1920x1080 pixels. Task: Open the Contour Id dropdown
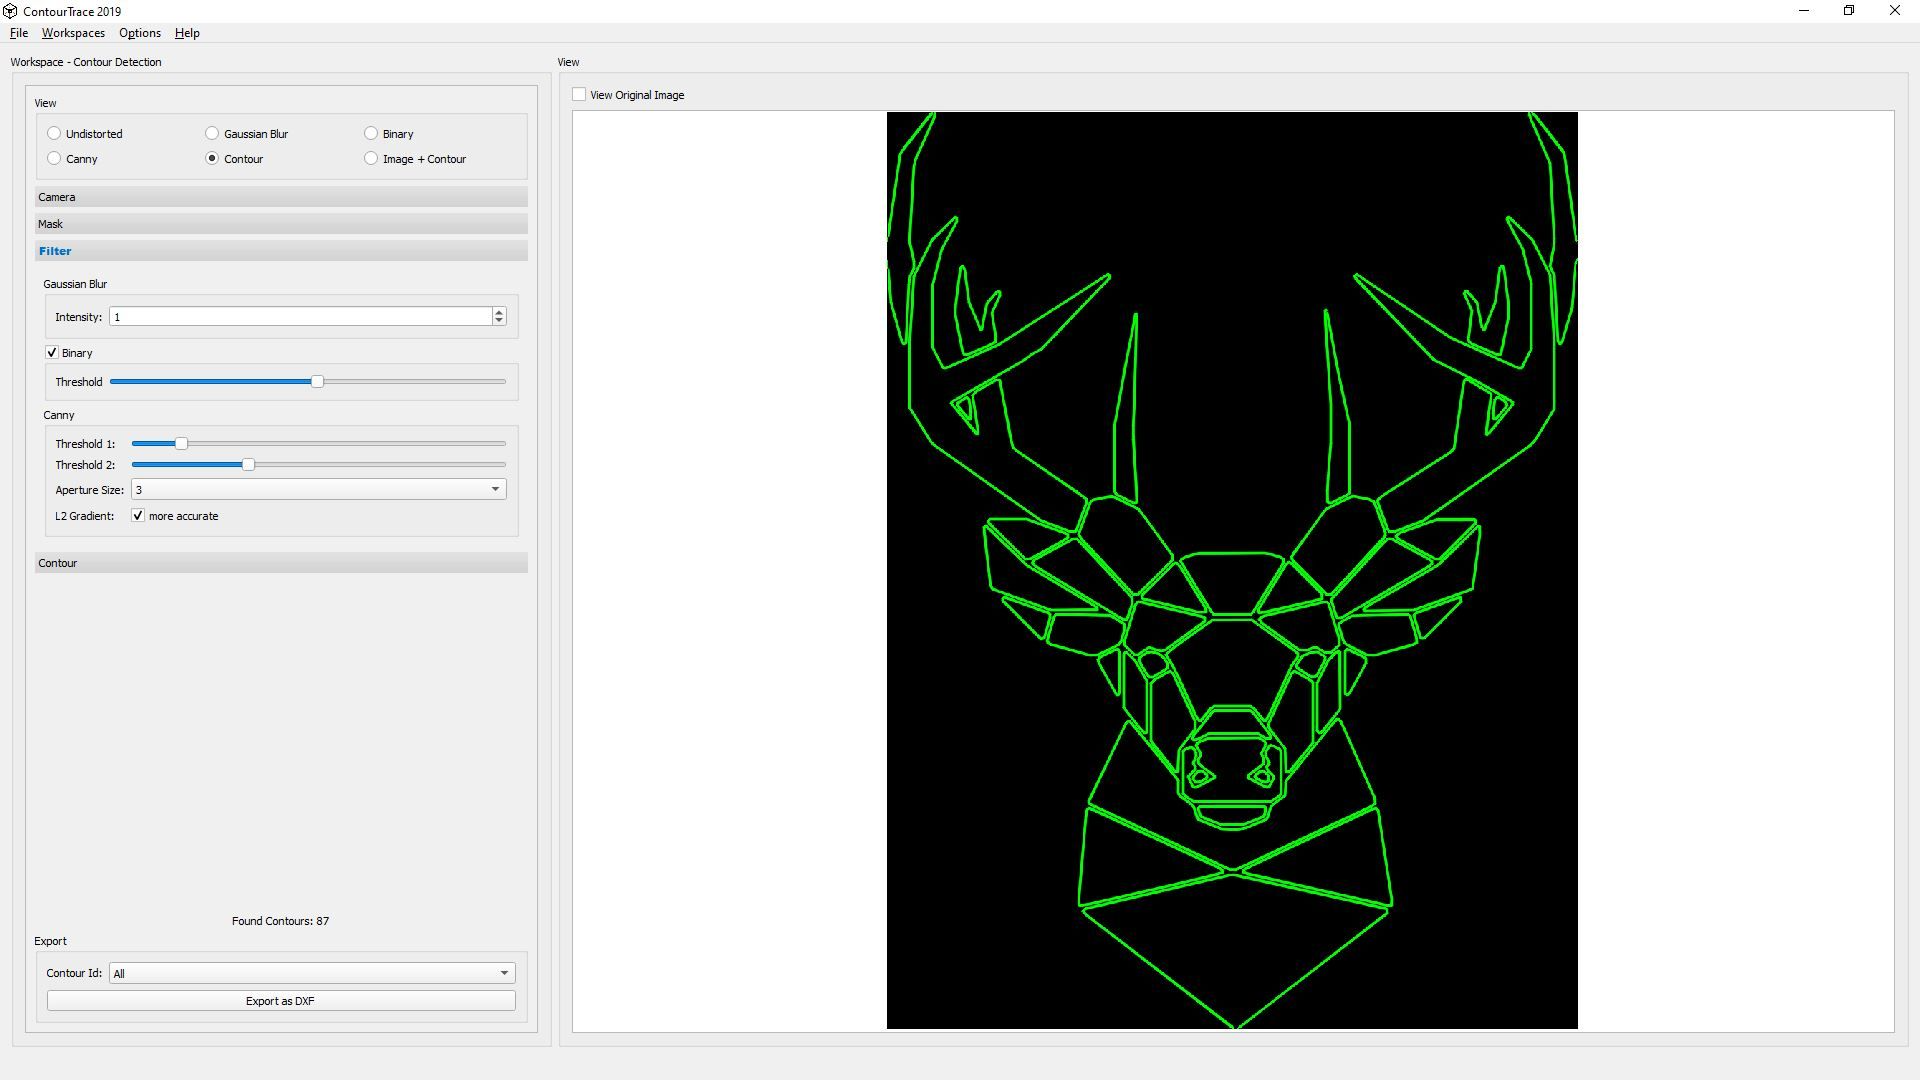(x=312, y=973)
